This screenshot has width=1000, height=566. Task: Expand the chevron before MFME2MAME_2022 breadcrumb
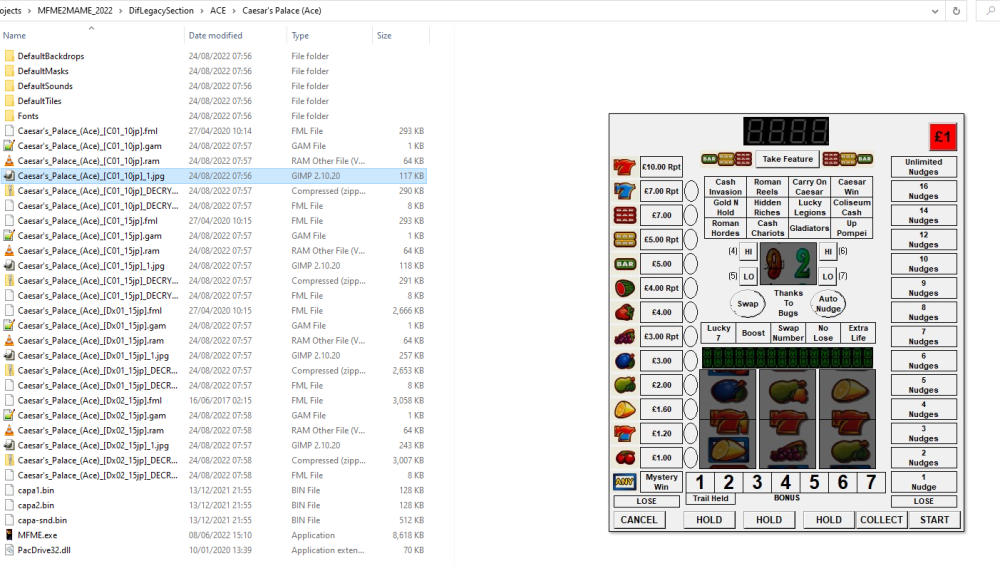(x=29, y=11)
